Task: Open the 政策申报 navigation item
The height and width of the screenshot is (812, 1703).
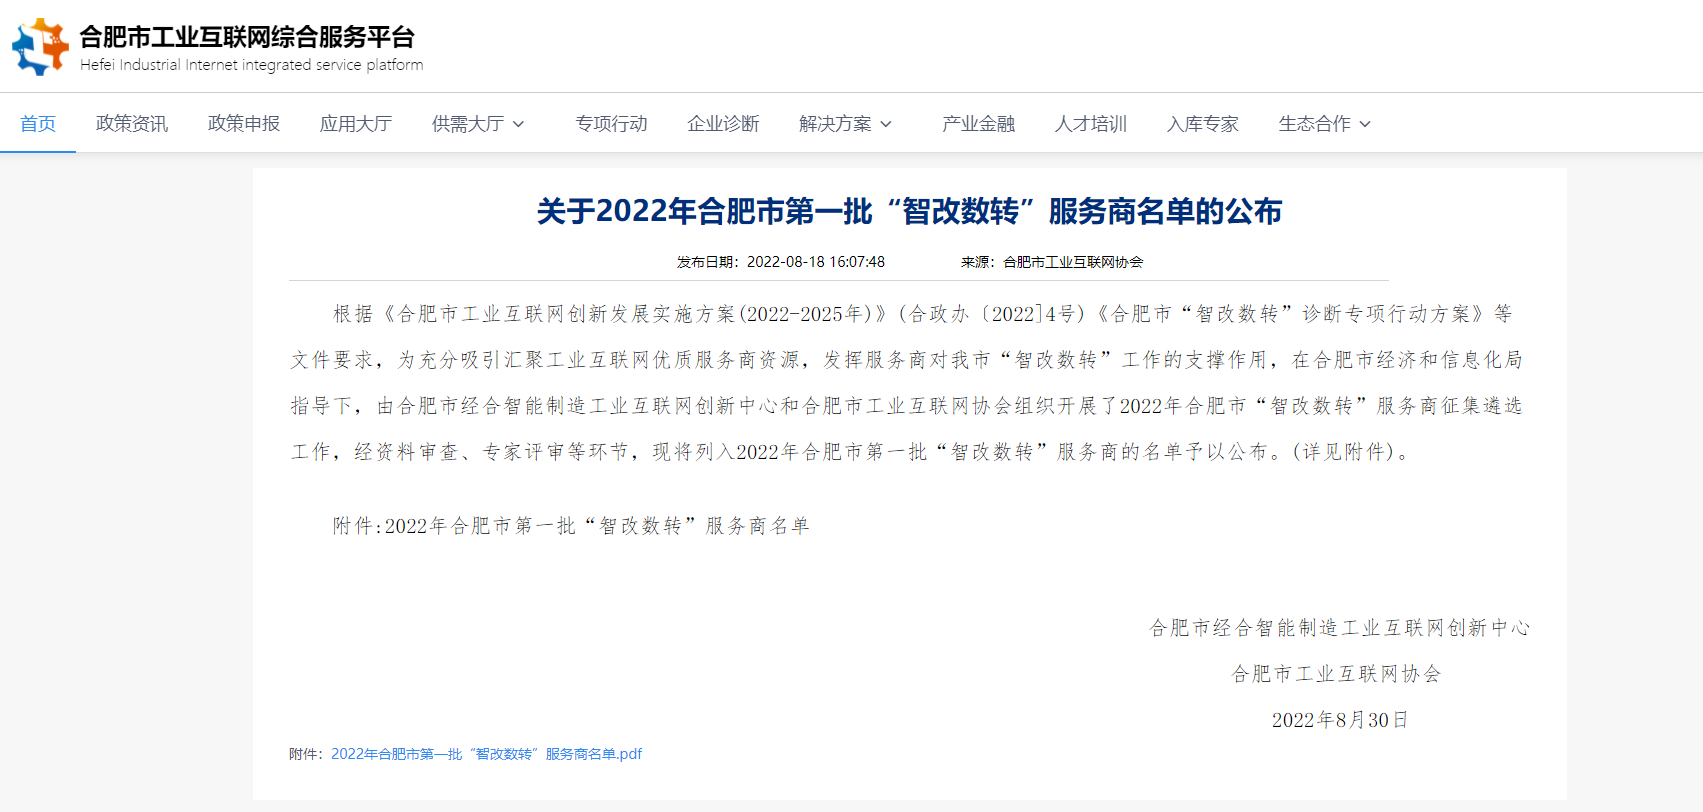Action: click(244, 124)
